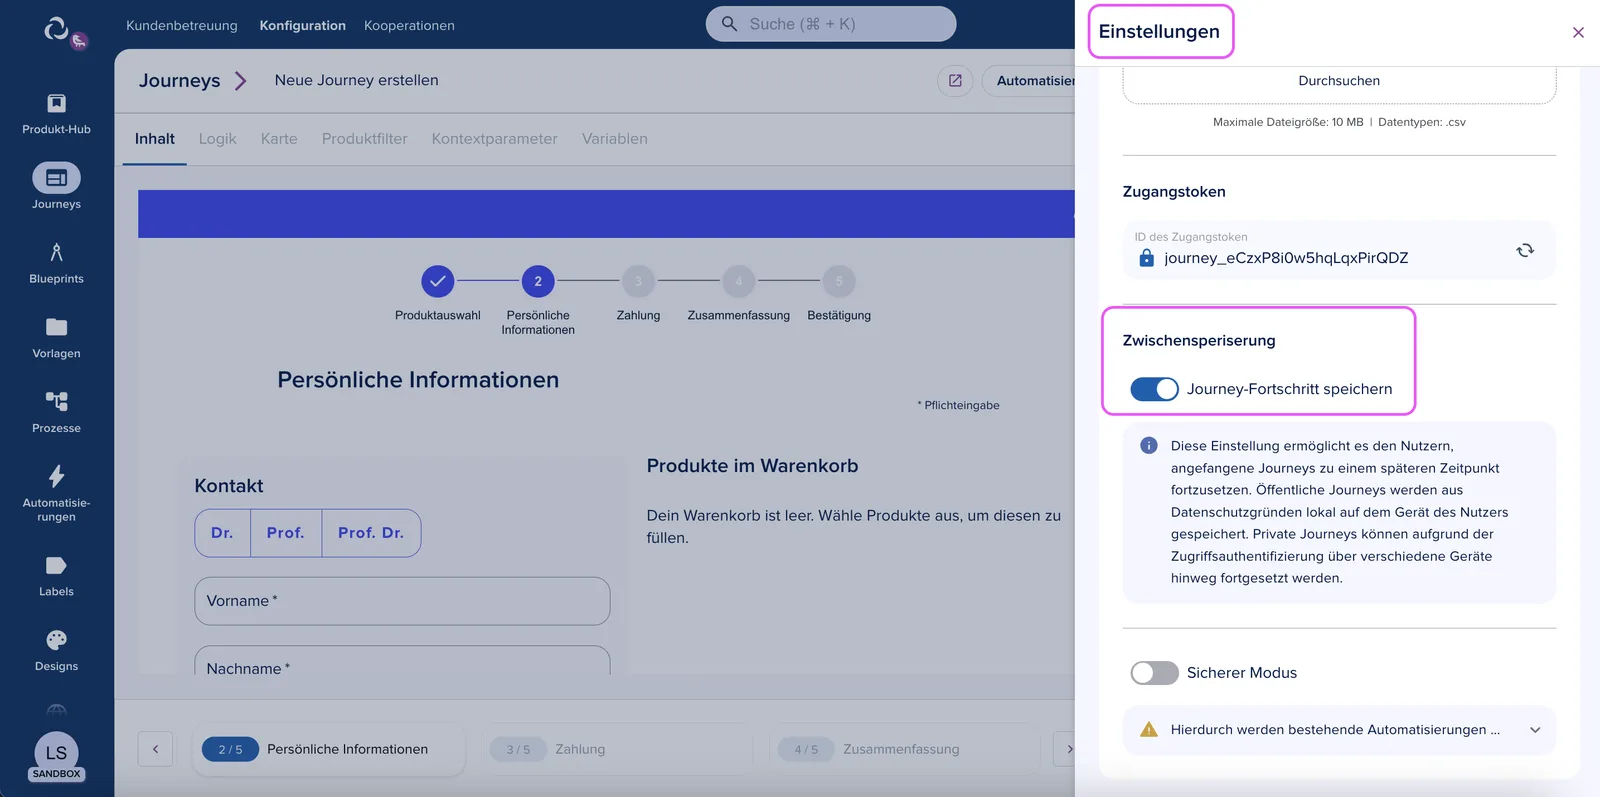Open Kooperationen in top navigation
This screenshot has height=797, width=1600.
(409, 25)
